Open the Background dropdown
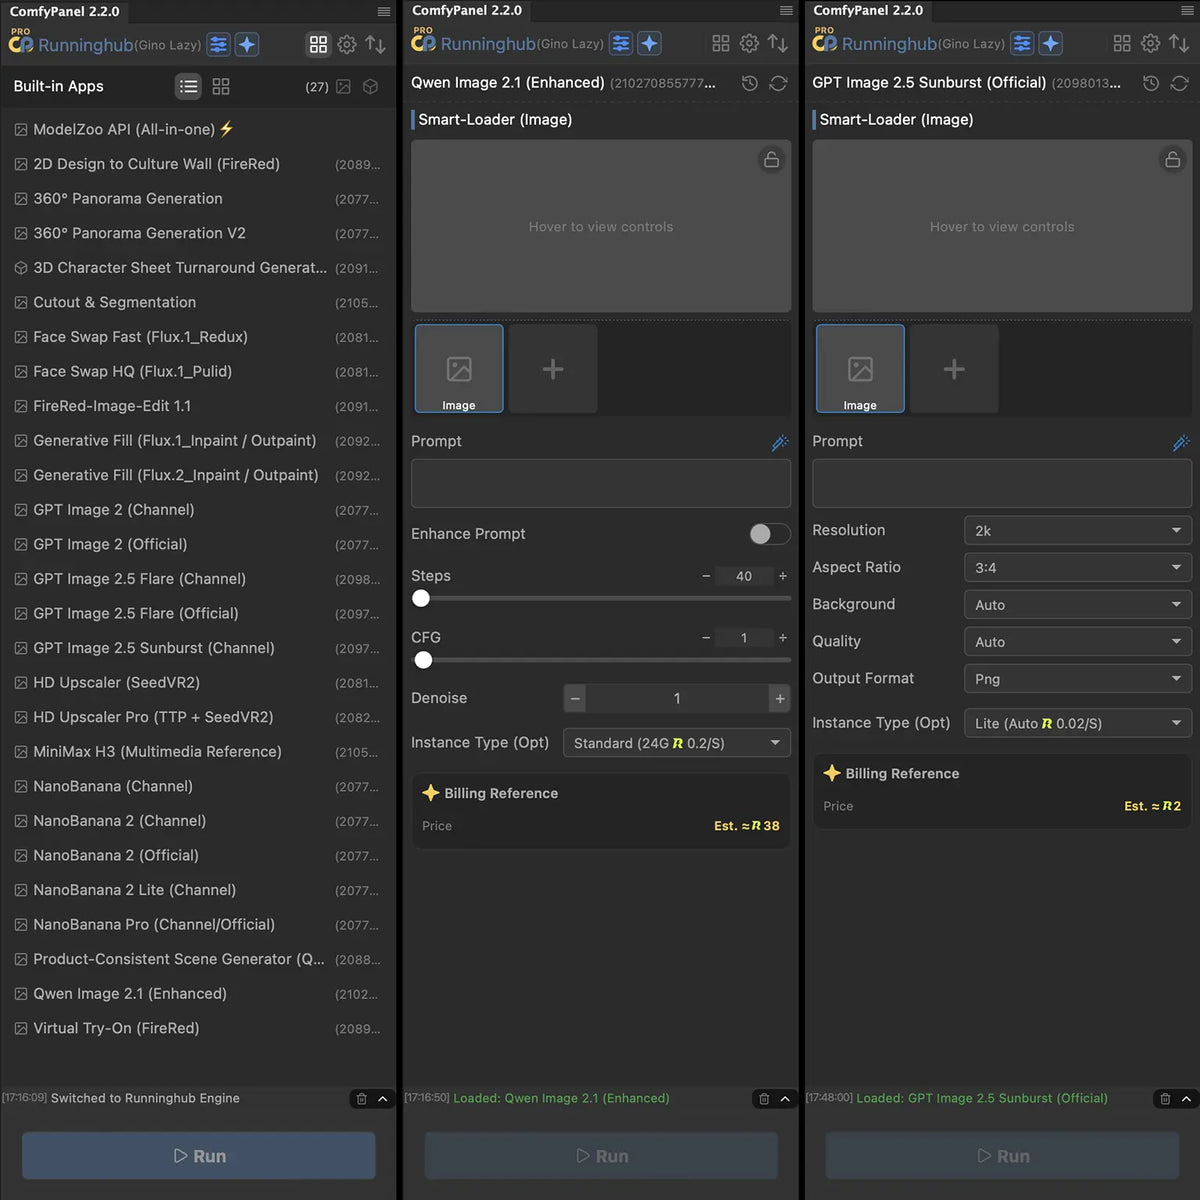1200x1200 pixels. click(1078, 605)
